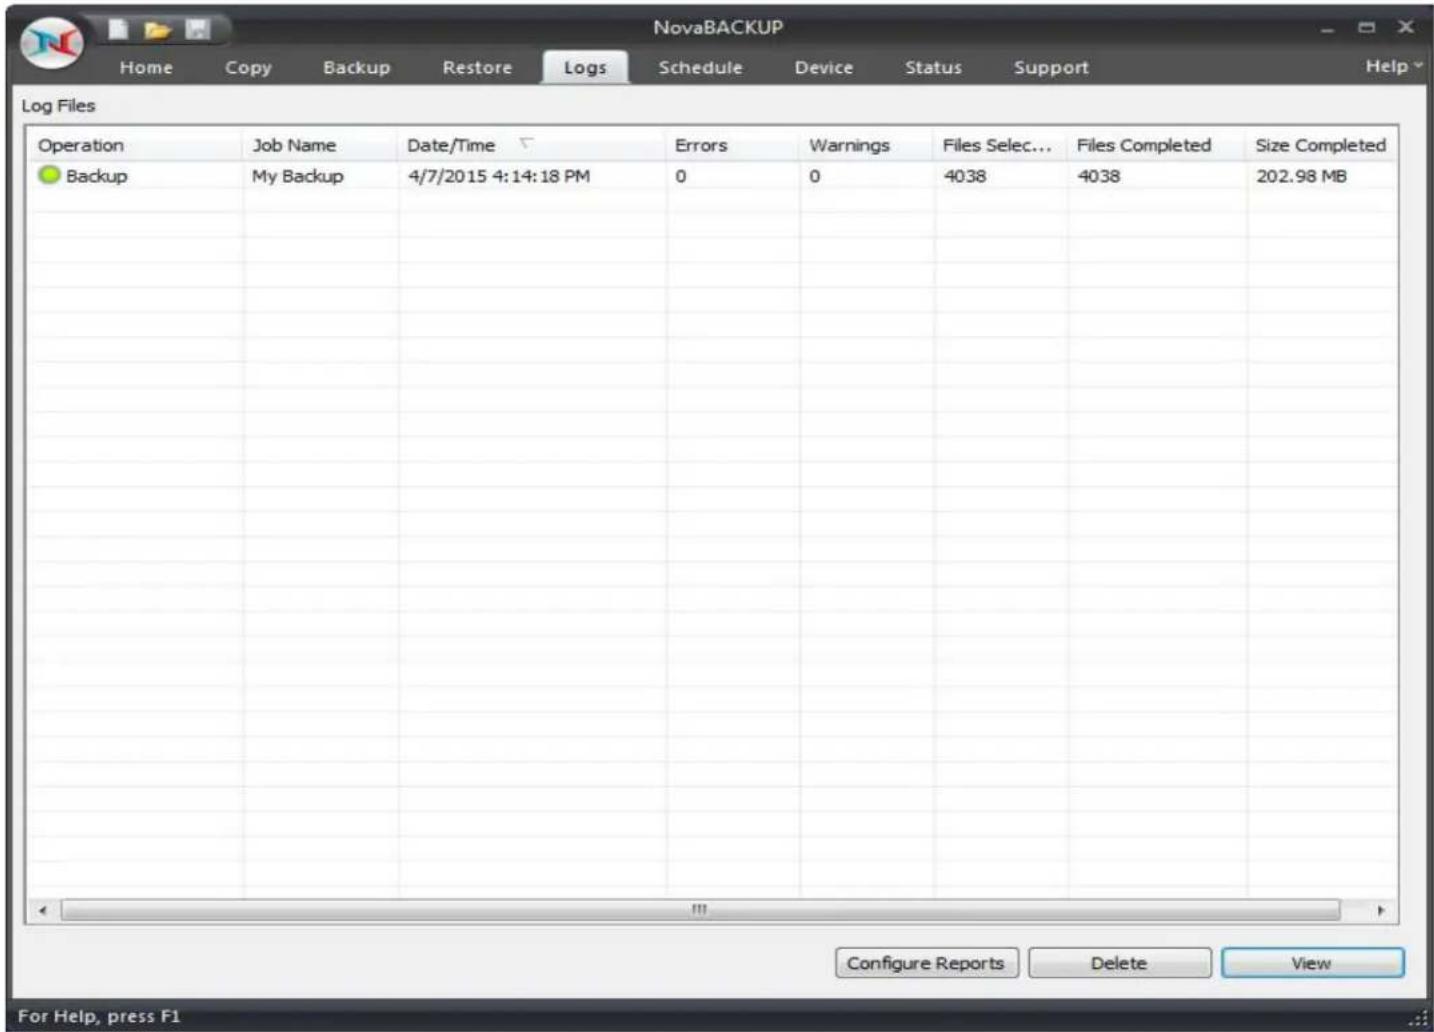The height and width of the screenshot is (1032, 1434).
Task: Click the Files Selec... column header
Action: click(x=1001, y=145)
